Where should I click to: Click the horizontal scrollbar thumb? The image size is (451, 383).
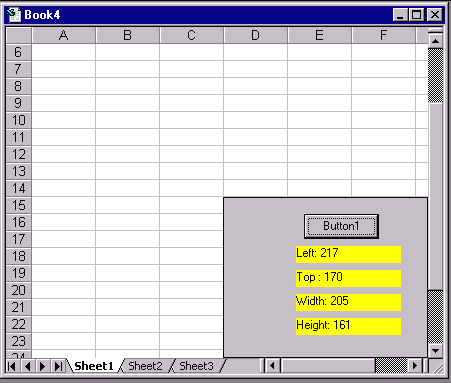point(328,366)
